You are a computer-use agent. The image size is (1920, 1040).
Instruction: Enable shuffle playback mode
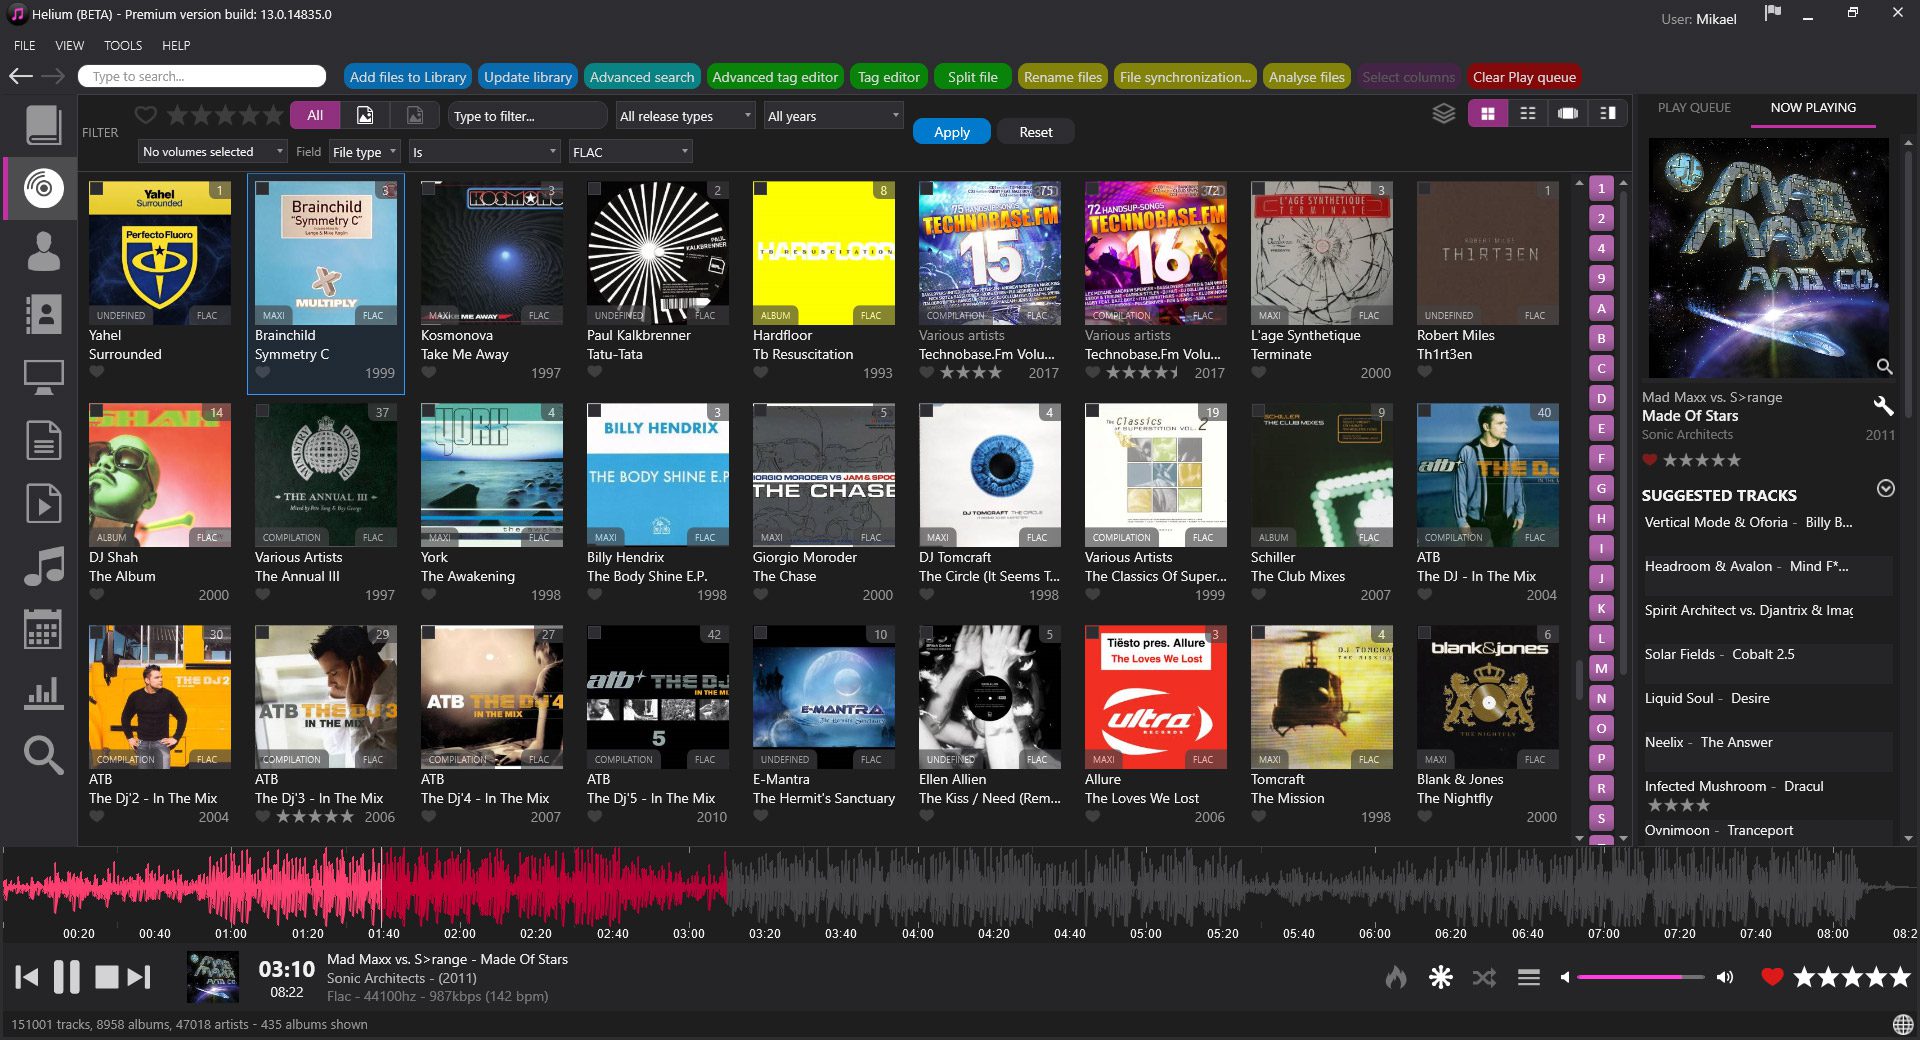(x=1484, y=978)
